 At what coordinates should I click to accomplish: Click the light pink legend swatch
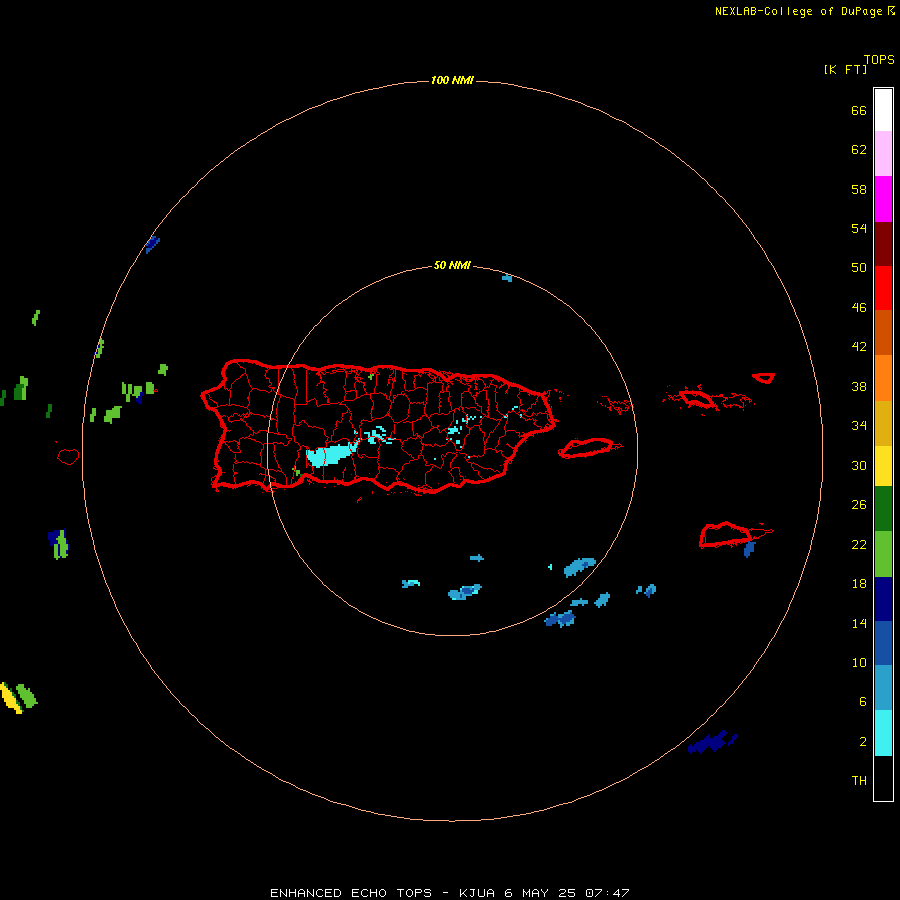(x=883, y=154)
